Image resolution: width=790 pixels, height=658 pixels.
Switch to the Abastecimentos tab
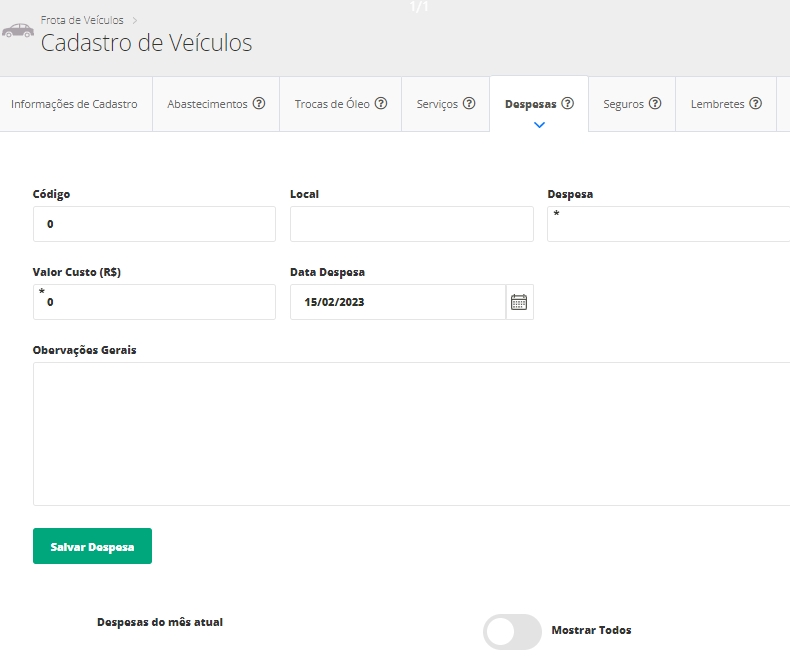[216, 104]
